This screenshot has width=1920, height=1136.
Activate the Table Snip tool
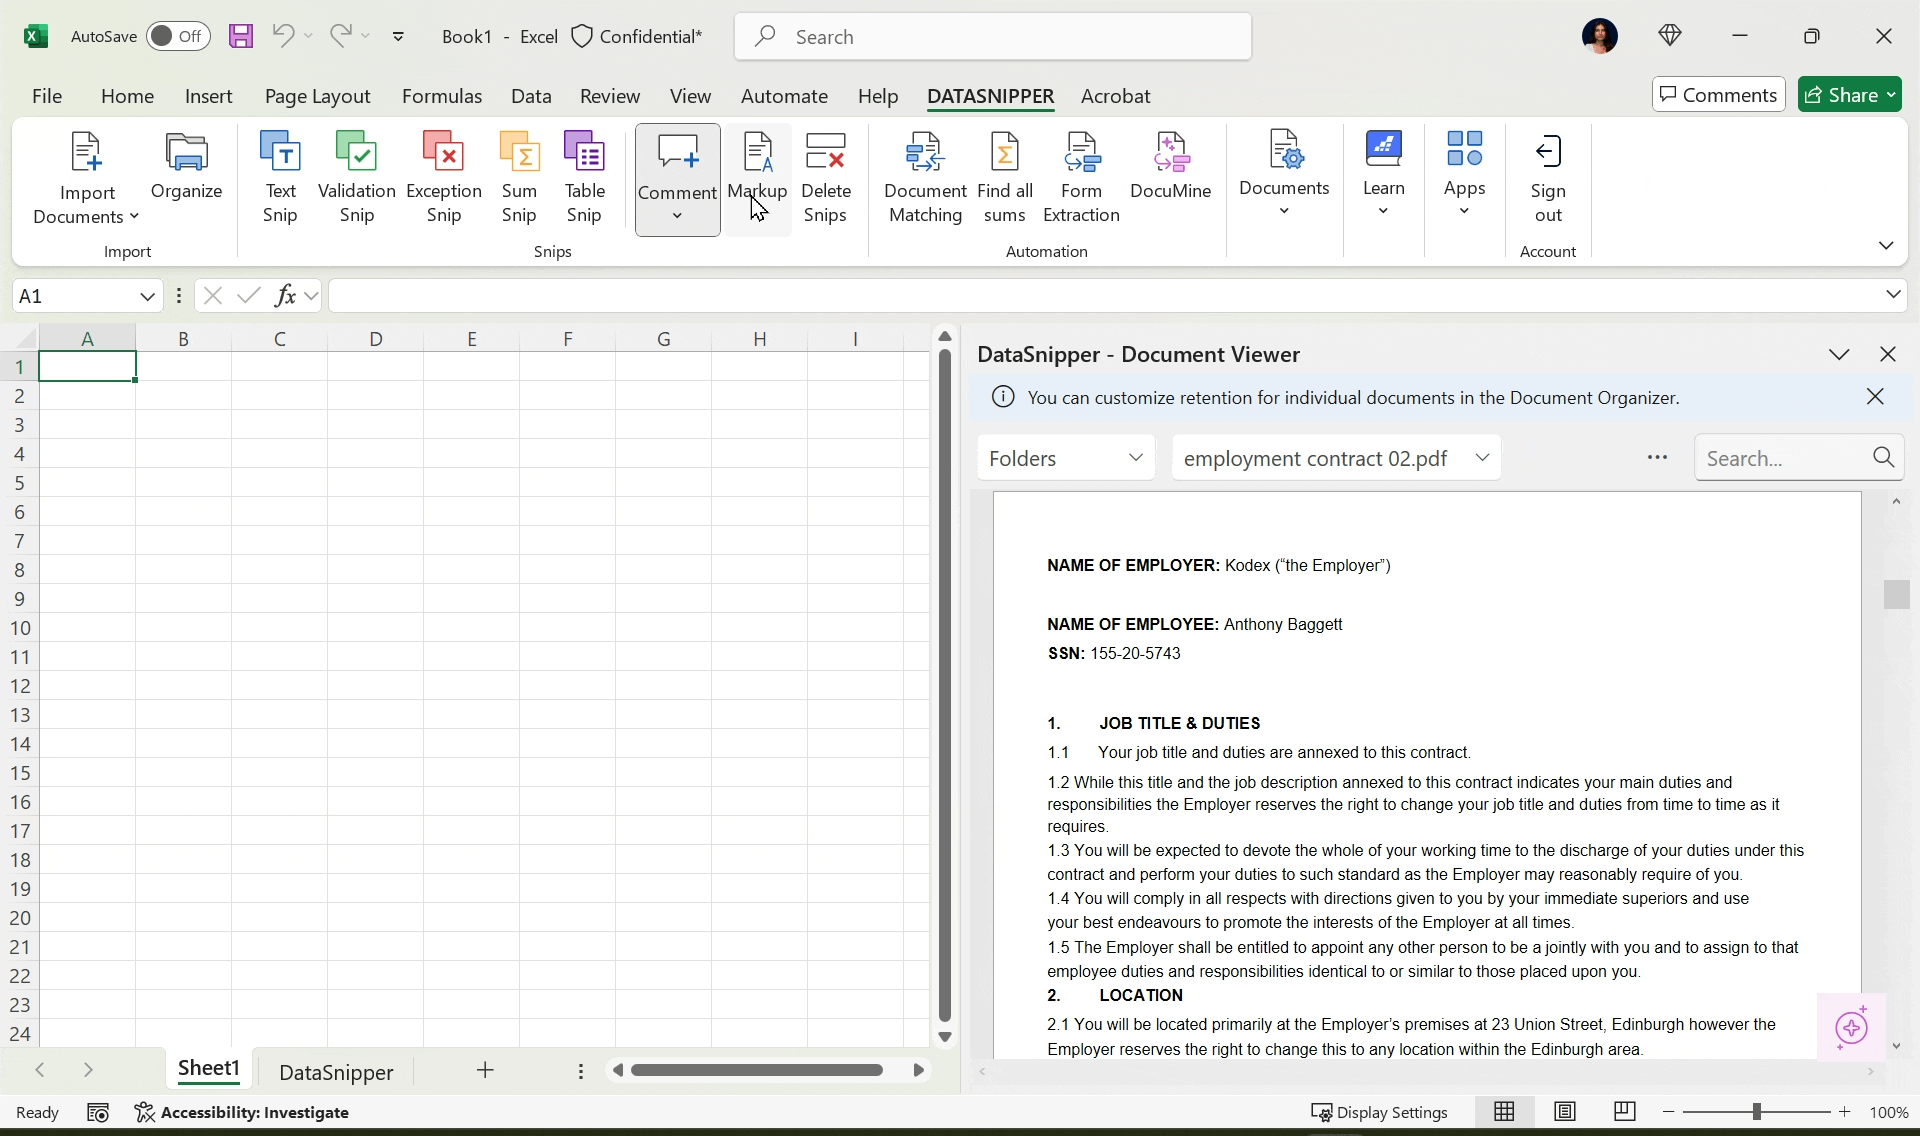pos(585,178)
